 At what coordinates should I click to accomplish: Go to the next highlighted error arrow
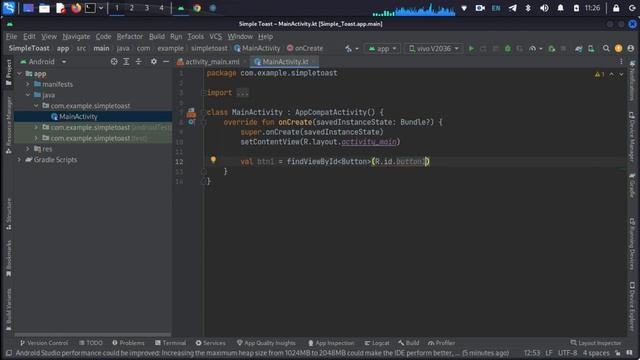(621, 74)
